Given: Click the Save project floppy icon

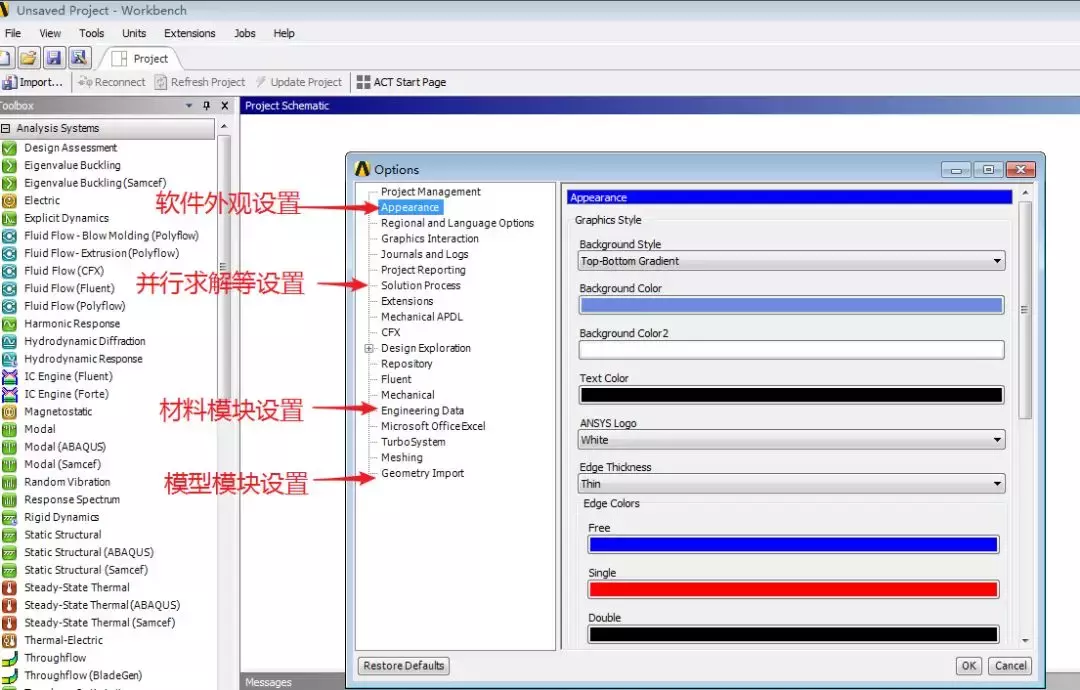Looking at the screenshot, I should 54,58.
